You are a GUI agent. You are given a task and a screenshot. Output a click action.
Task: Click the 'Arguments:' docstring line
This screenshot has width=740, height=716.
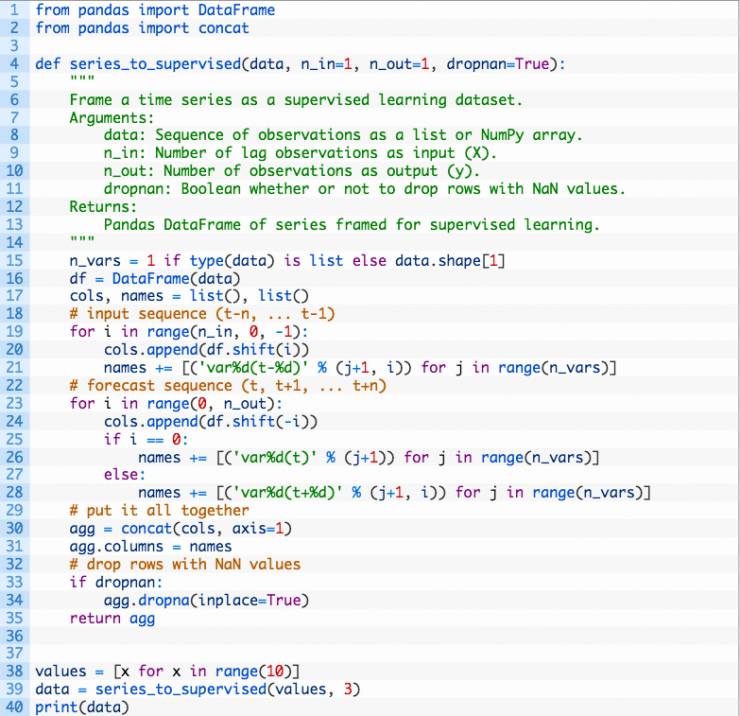112,118
